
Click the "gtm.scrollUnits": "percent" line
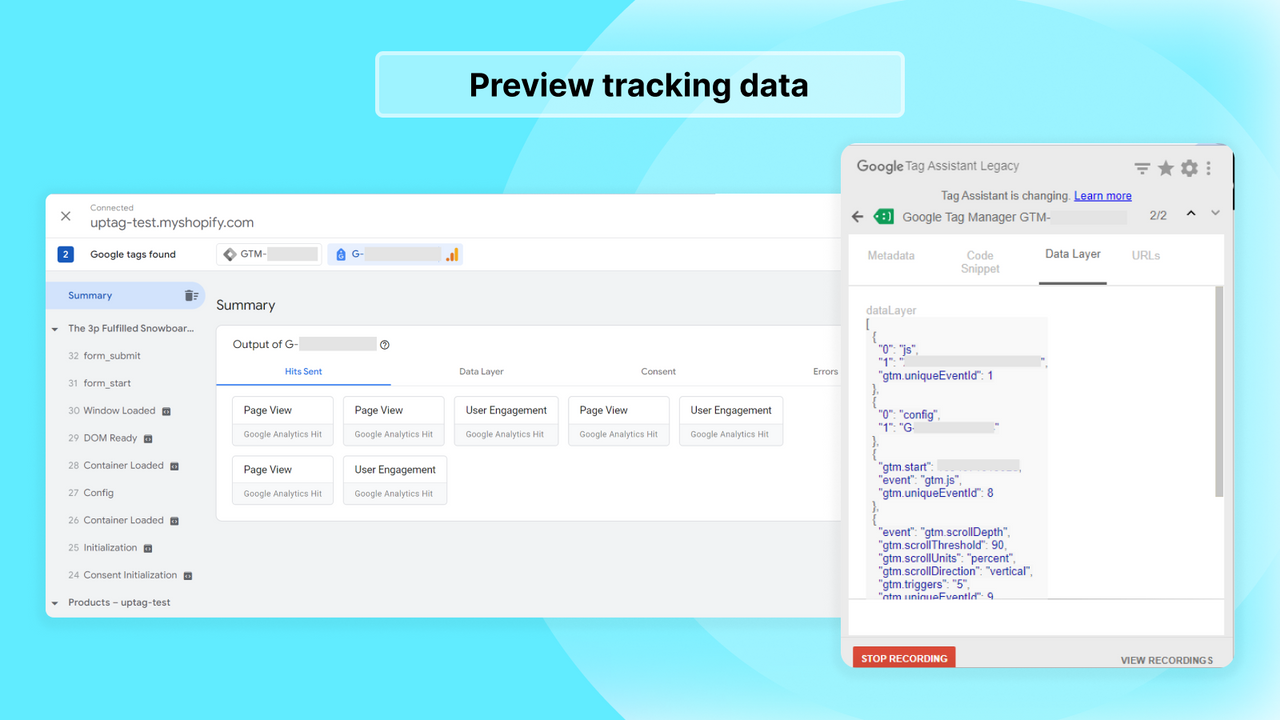[946, 558]
